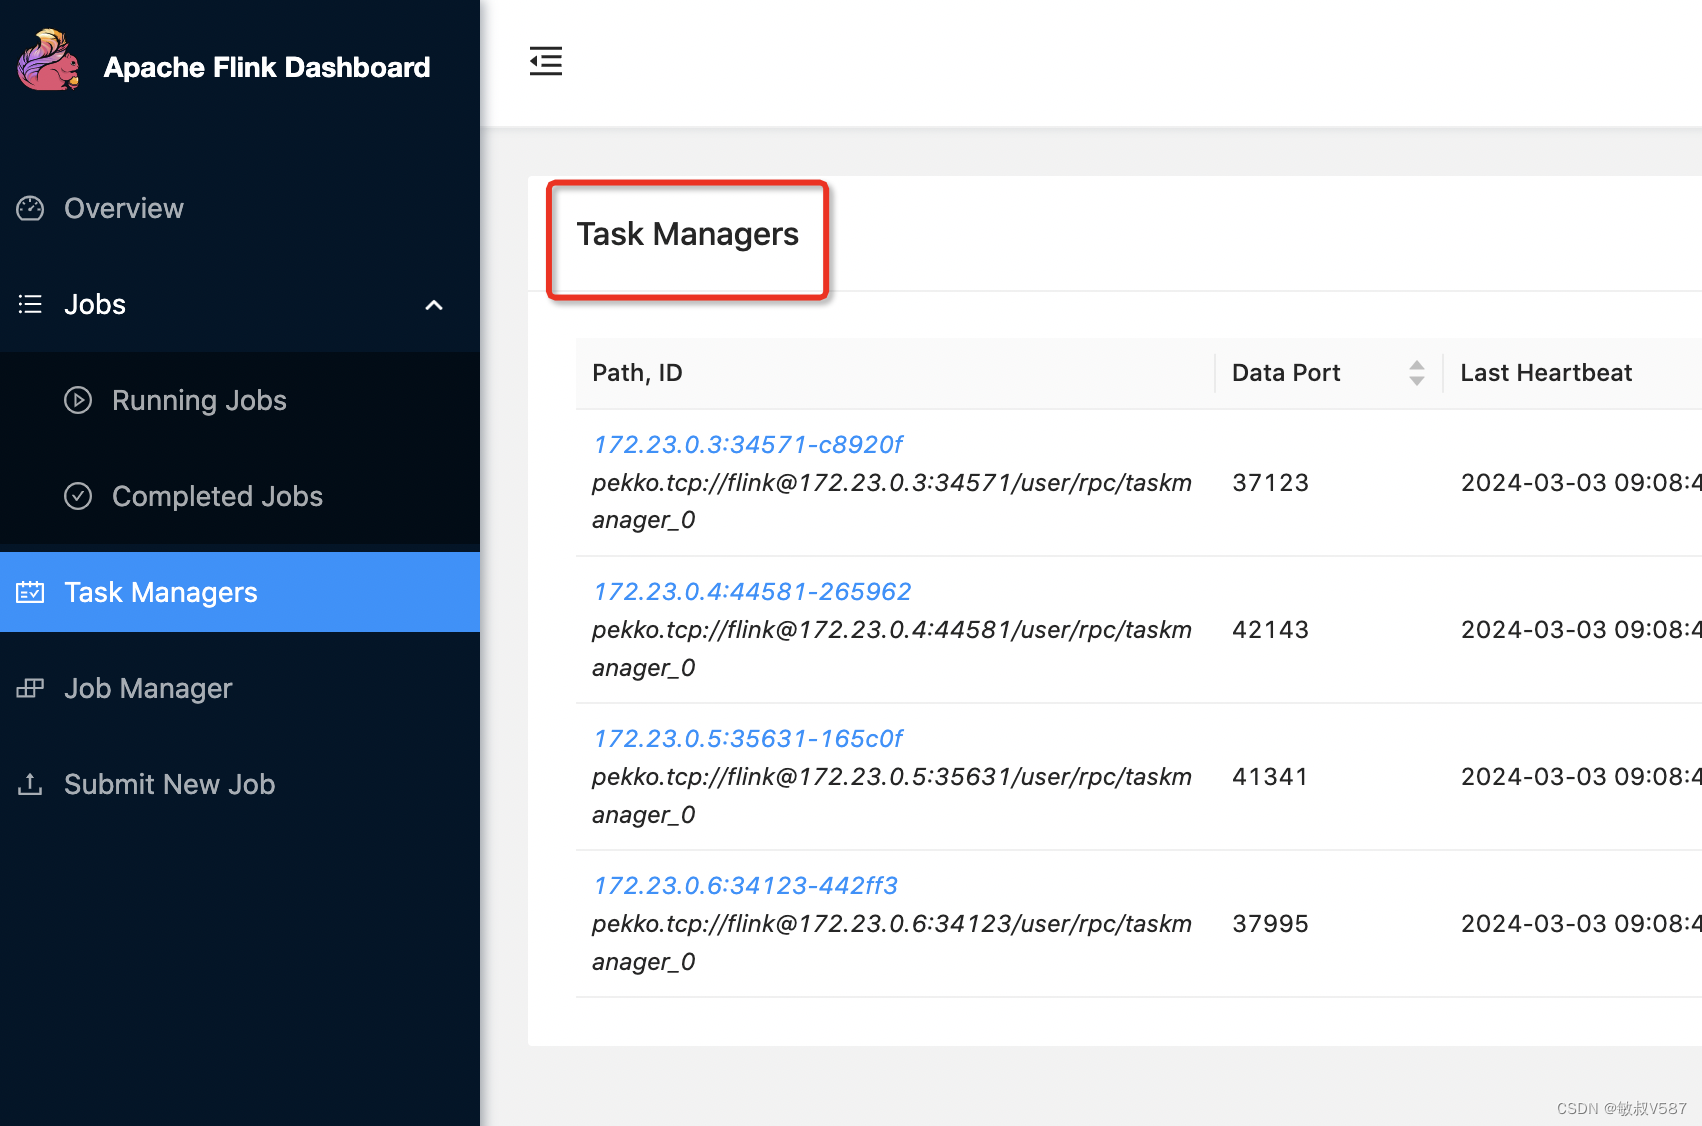Click the Jobs list icon
Image resolution: width=1702 pixels, height=1126 pixels.
click(30, 304)
